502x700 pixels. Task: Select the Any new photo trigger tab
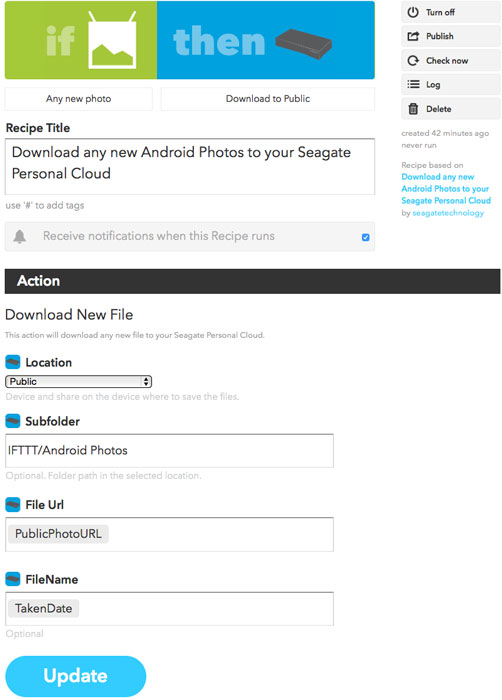click(x=79, y=99)
